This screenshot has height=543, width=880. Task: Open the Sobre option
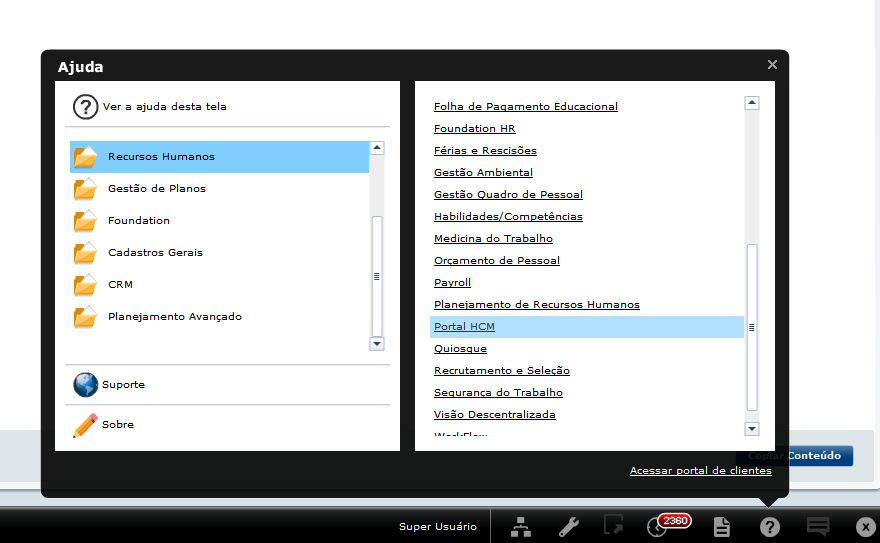[118, 425]
